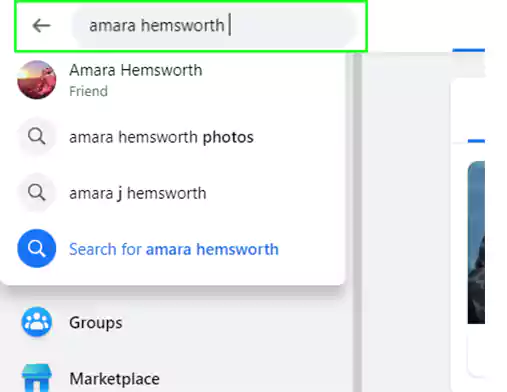Screen dimensions: 507x392
Task: Click the white card below the mountain photo
Action: pos(477,357)
